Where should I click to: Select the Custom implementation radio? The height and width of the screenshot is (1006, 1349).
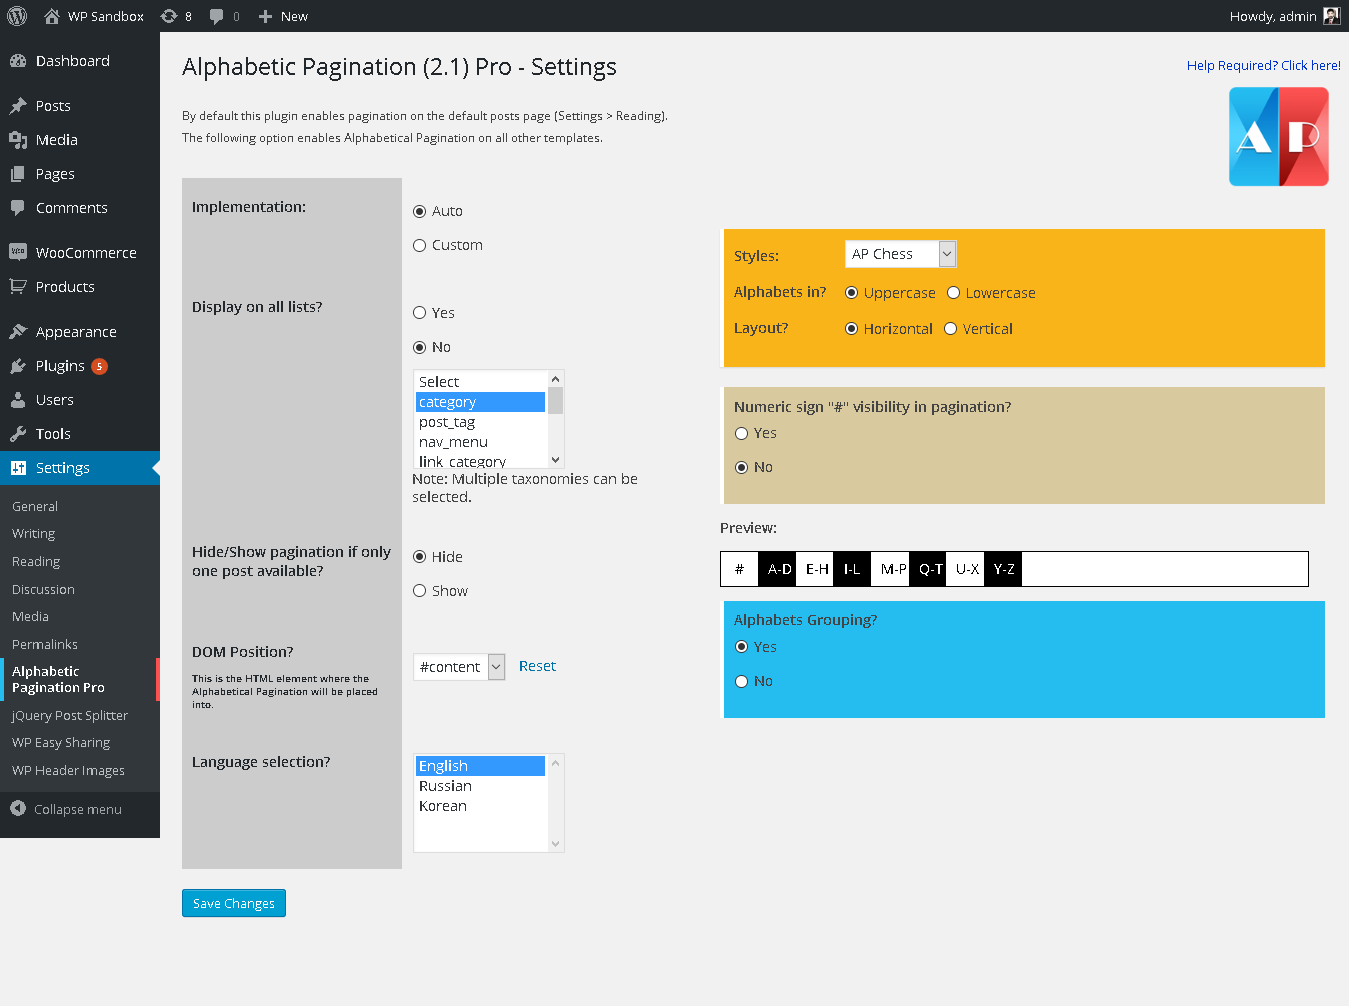coord(420,245)
